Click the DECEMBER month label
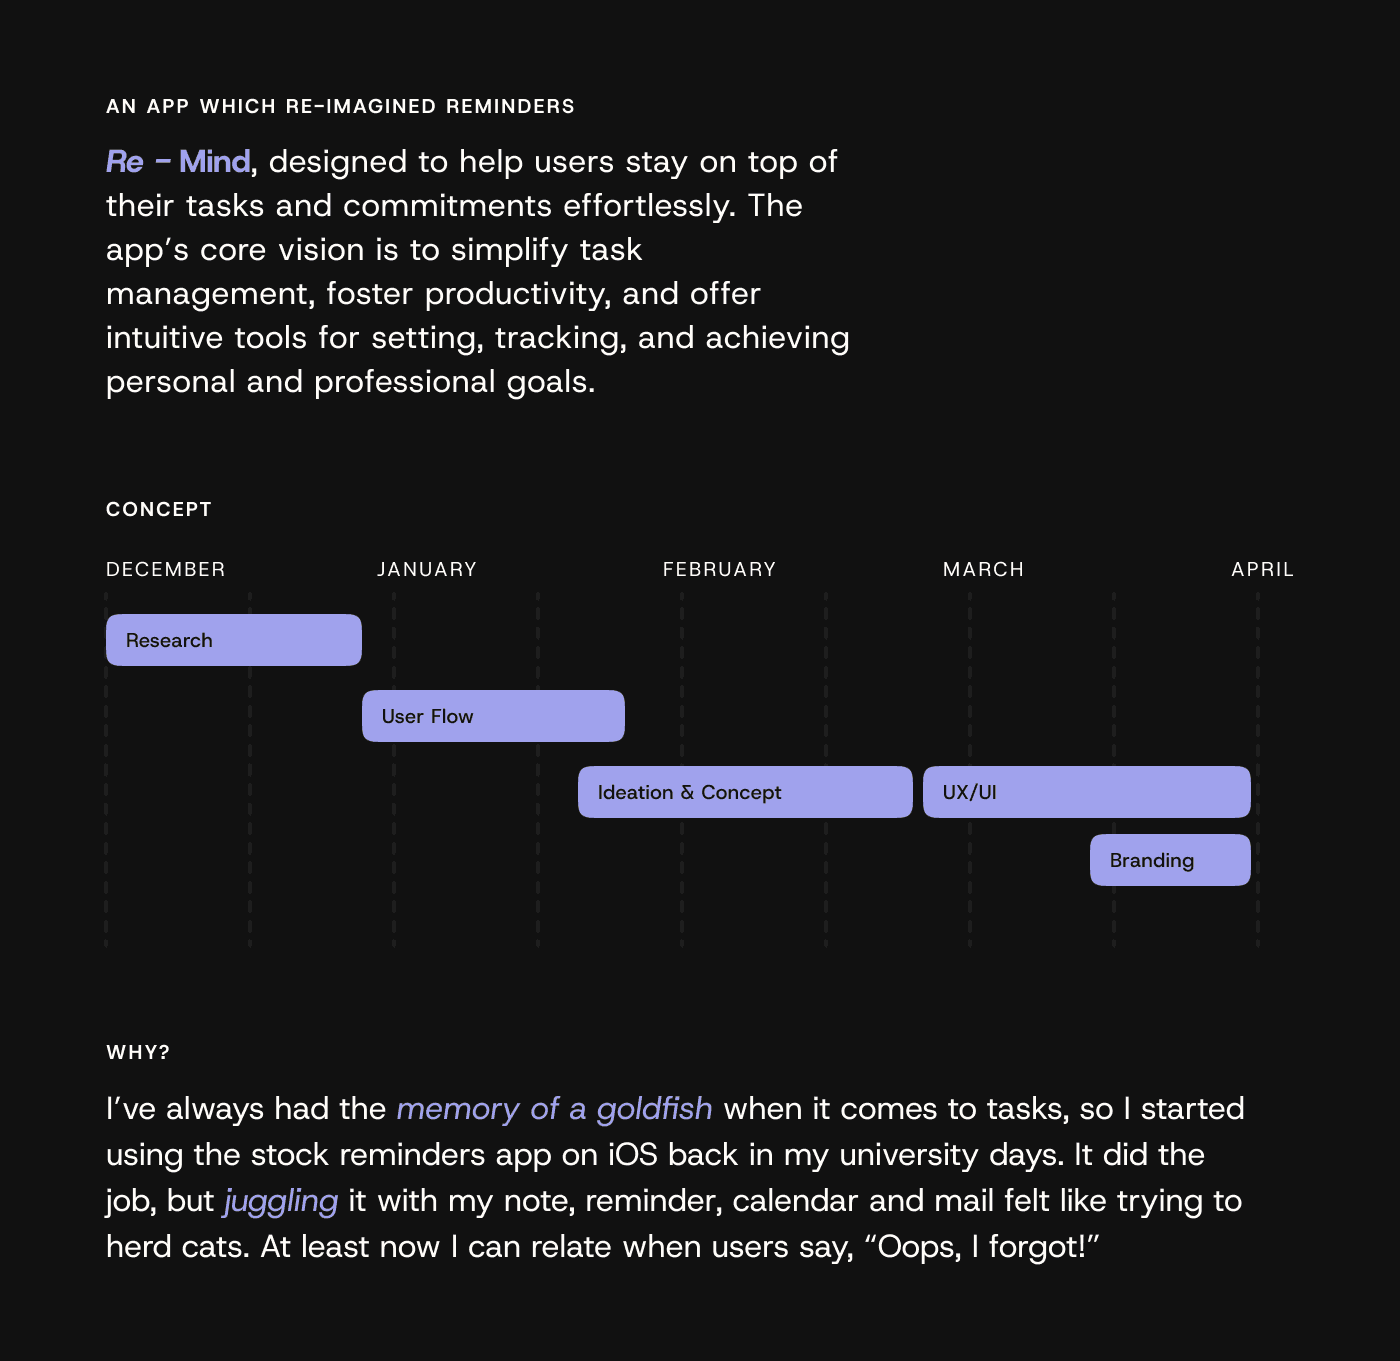The height and width of the screenshot is (1361, 1400). click(x=166, y=569)
